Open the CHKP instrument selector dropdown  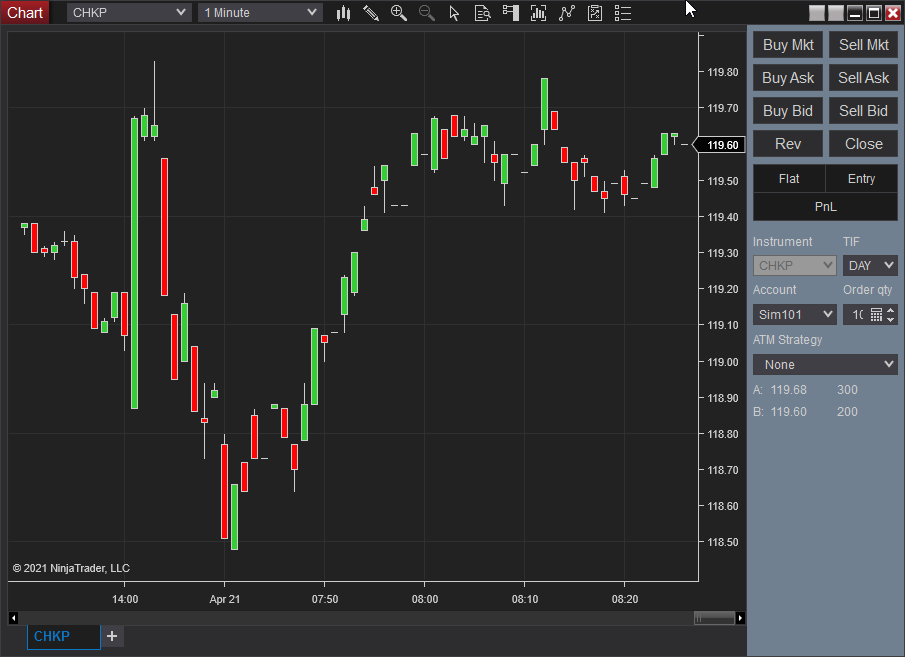[x=129, y=12]
